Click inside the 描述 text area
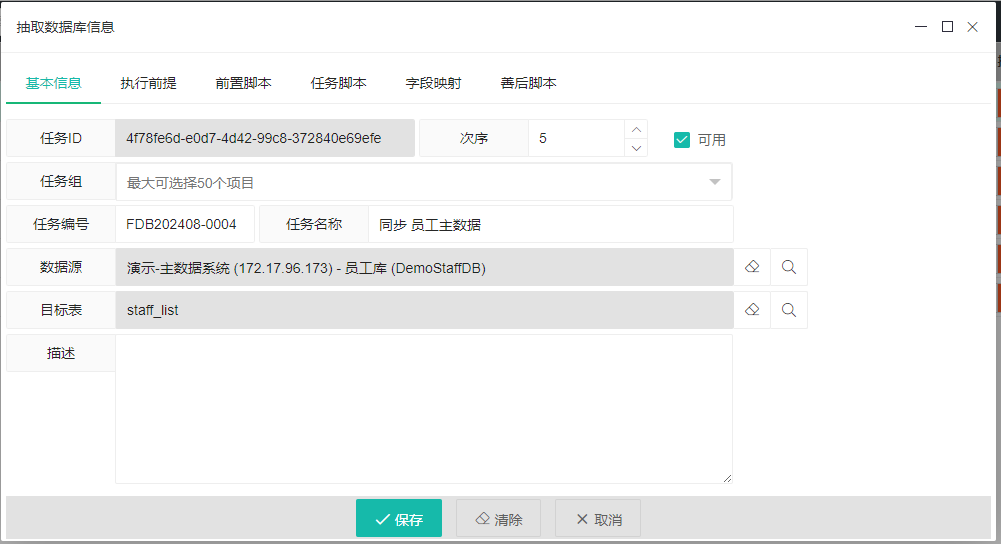1001x544 pixels. [424, 409]
